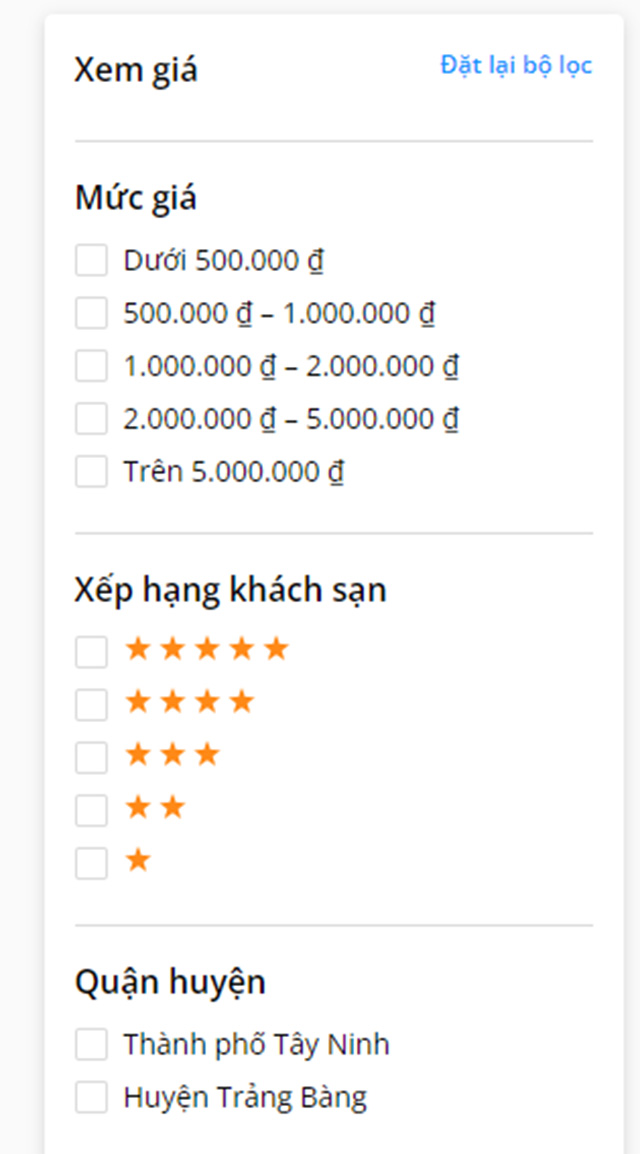Check the 'Dưới 500.000 đ' price filter
Viewport: 640px width, 1154px height.
[x=91, y=260]
